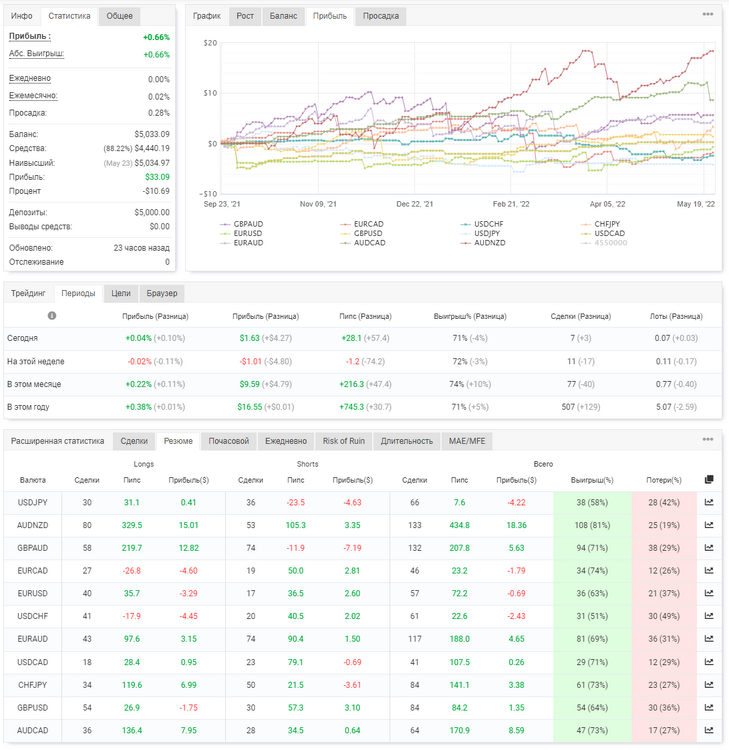Open the Просадка chart tab
Image resolution: width=729 pixels, height=750 pixels.
coord(381,16)
